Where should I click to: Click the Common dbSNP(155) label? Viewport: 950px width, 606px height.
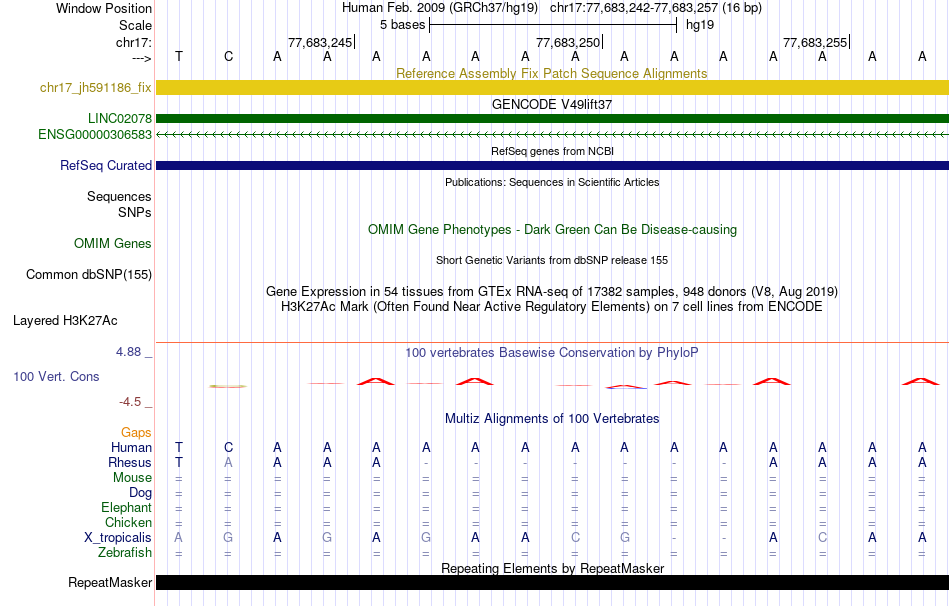pos(89,275)
